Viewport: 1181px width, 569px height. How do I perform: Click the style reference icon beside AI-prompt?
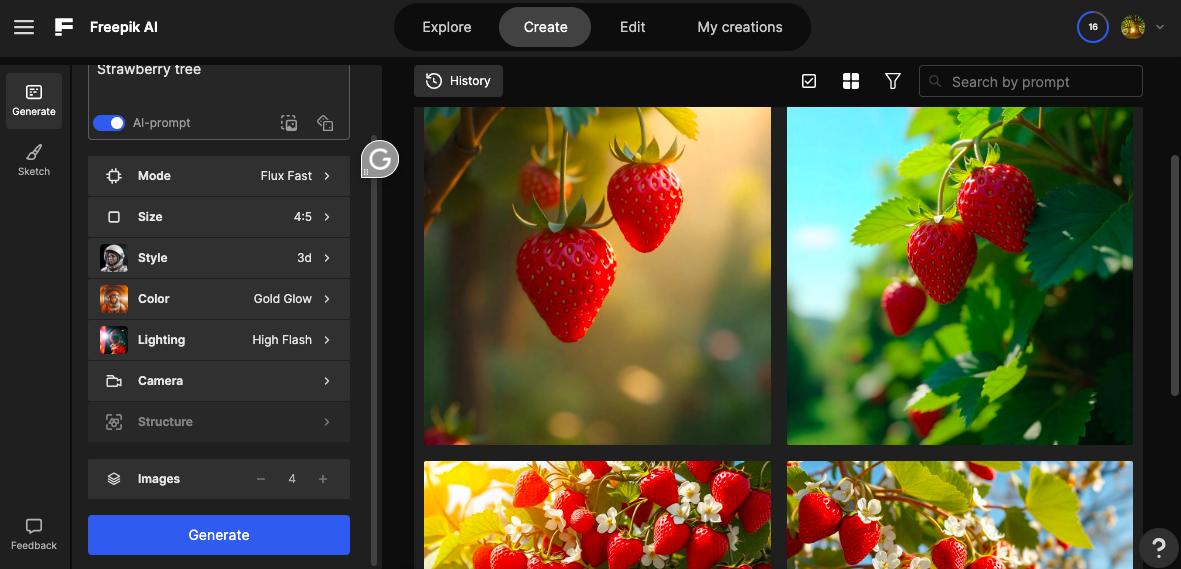point(325,123)
